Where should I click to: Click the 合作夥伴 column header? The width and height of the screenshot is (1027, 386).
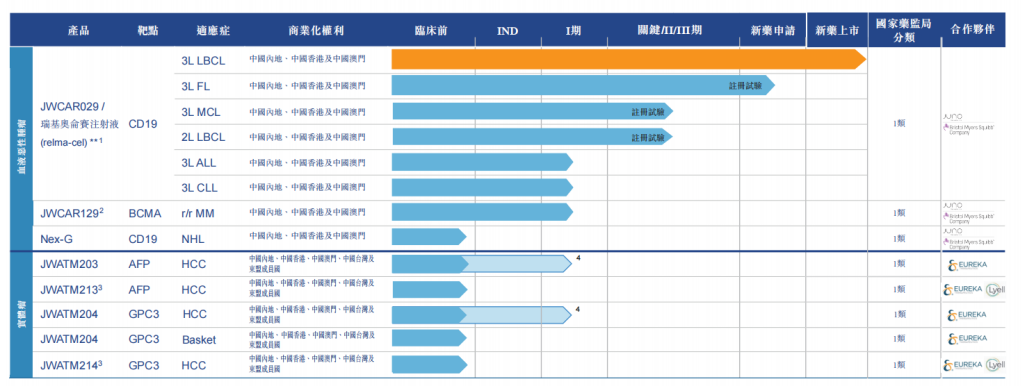click(x=973, y=30)
